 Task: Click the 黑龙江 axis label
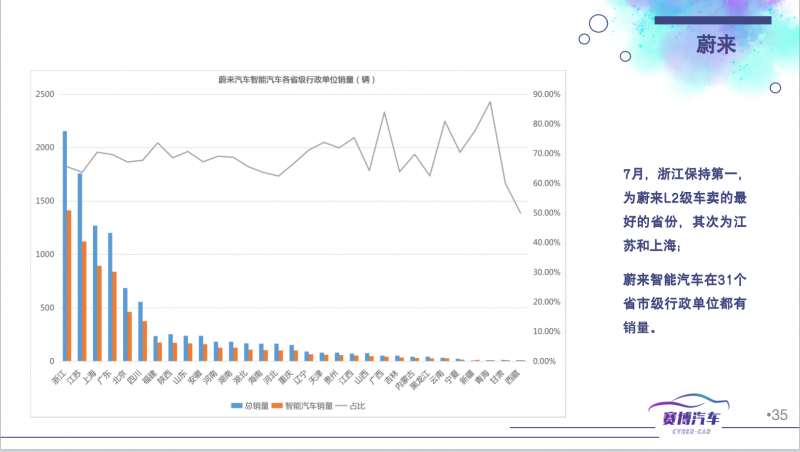pyautogui.click(x=419, y=380)
